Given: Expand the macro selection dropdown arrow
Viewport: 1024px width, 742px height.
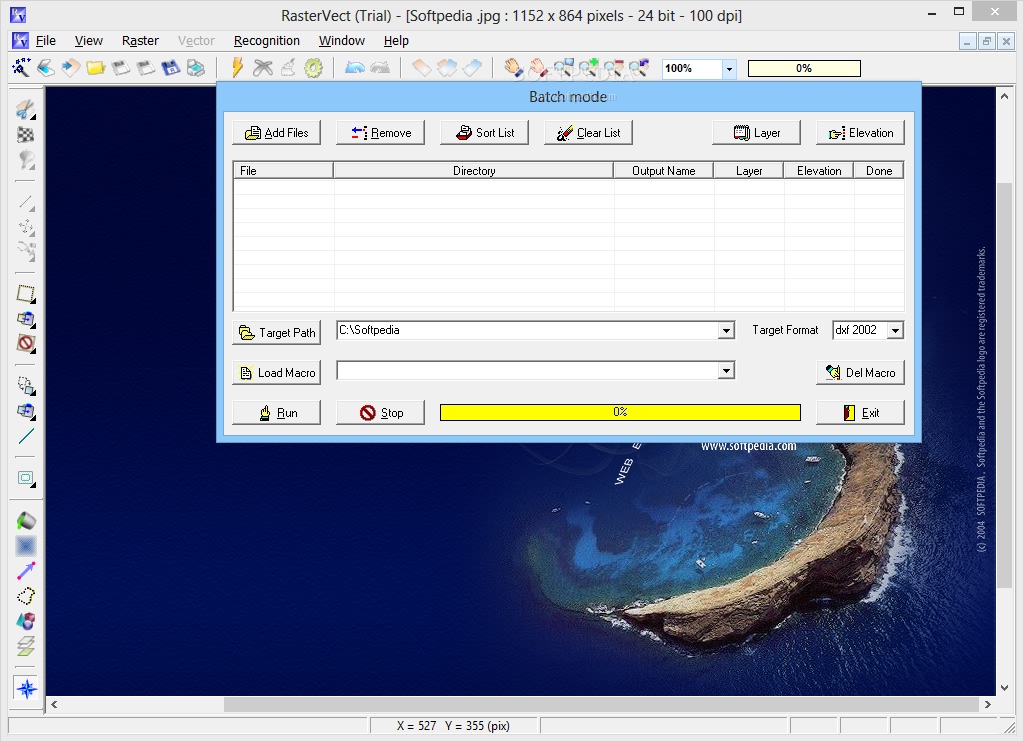Looking at the screenshot, I should pyautogui.click(x=726, y=371).
